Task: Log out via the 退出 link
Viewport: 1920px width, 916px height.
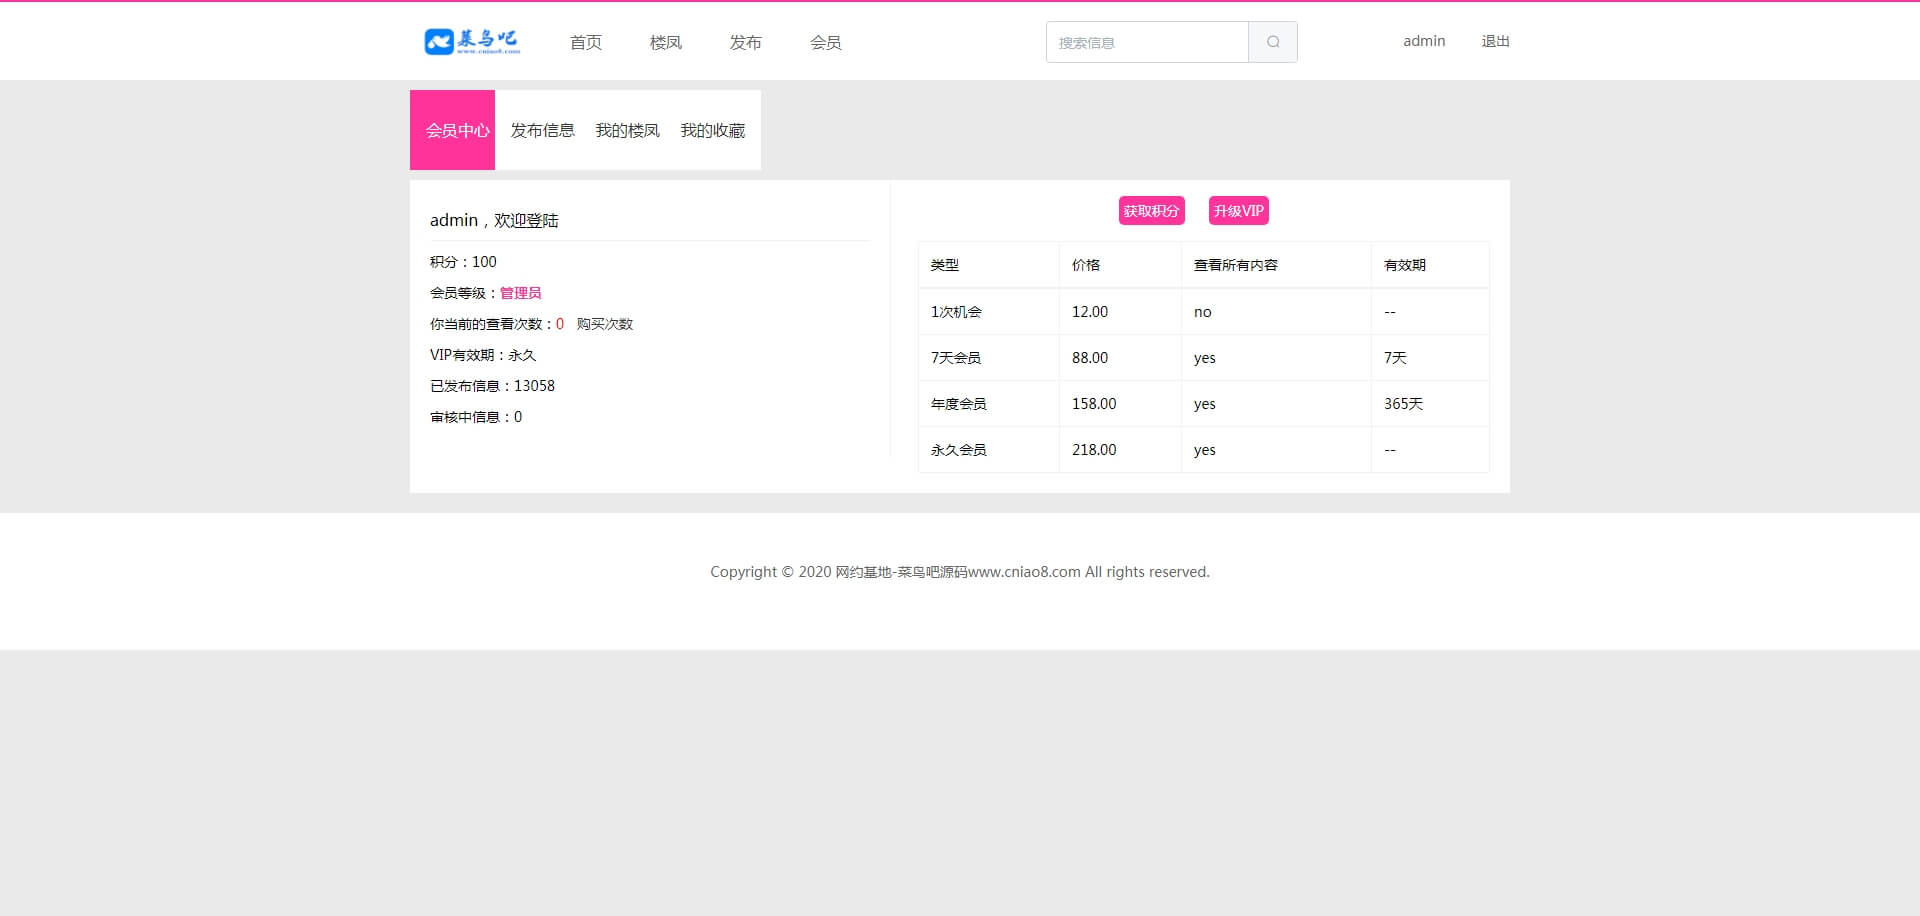Action: [x=1495, y=41]
